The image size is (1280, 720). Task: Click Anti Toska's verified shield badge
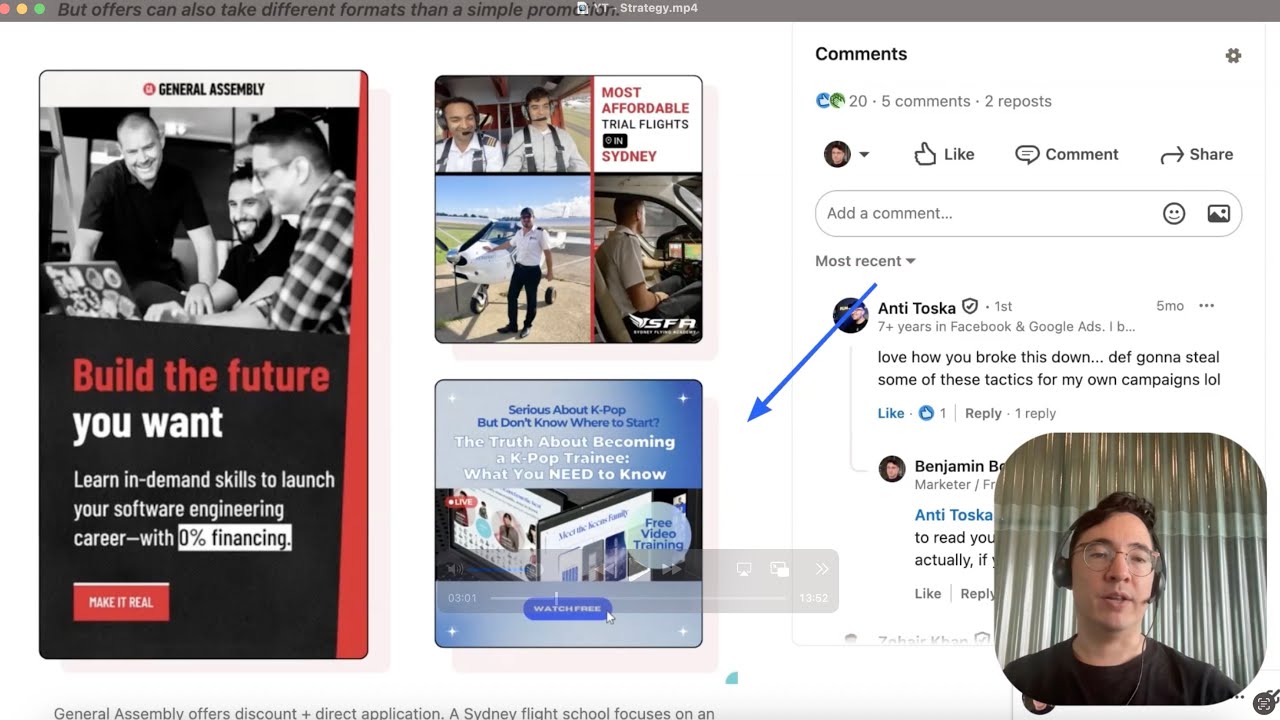[969, 307]
